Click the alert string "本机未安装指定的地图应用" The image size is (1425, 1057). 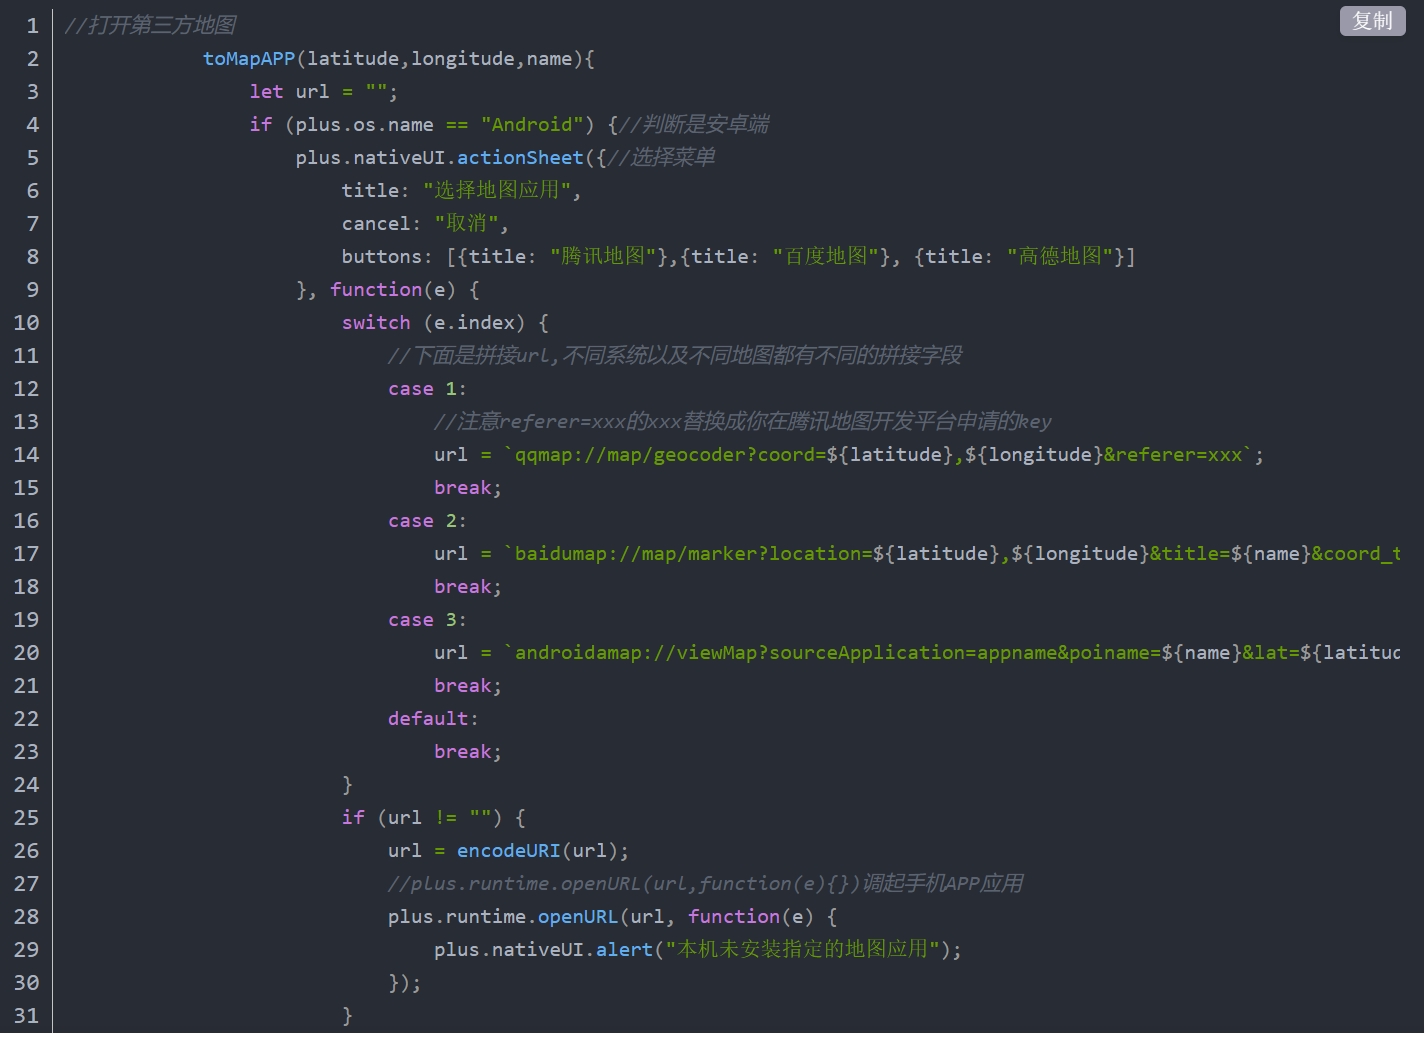pyautogui.click(x=803, y=949)
